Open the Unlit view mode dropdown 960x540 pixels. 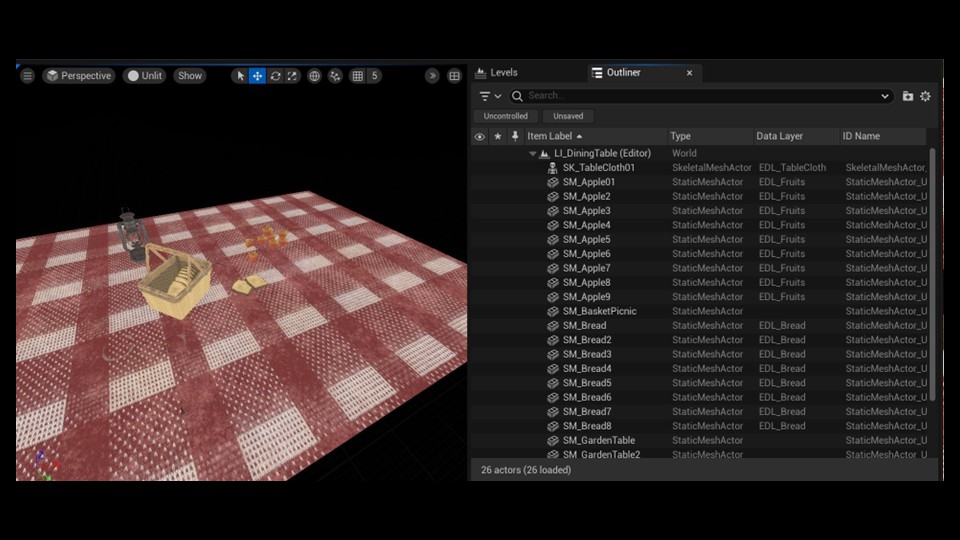[144, 76]
